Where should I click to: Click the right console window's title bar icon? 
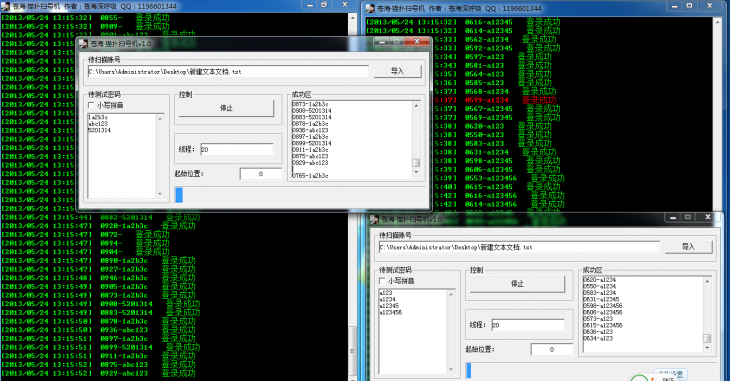tap(370, 8)
